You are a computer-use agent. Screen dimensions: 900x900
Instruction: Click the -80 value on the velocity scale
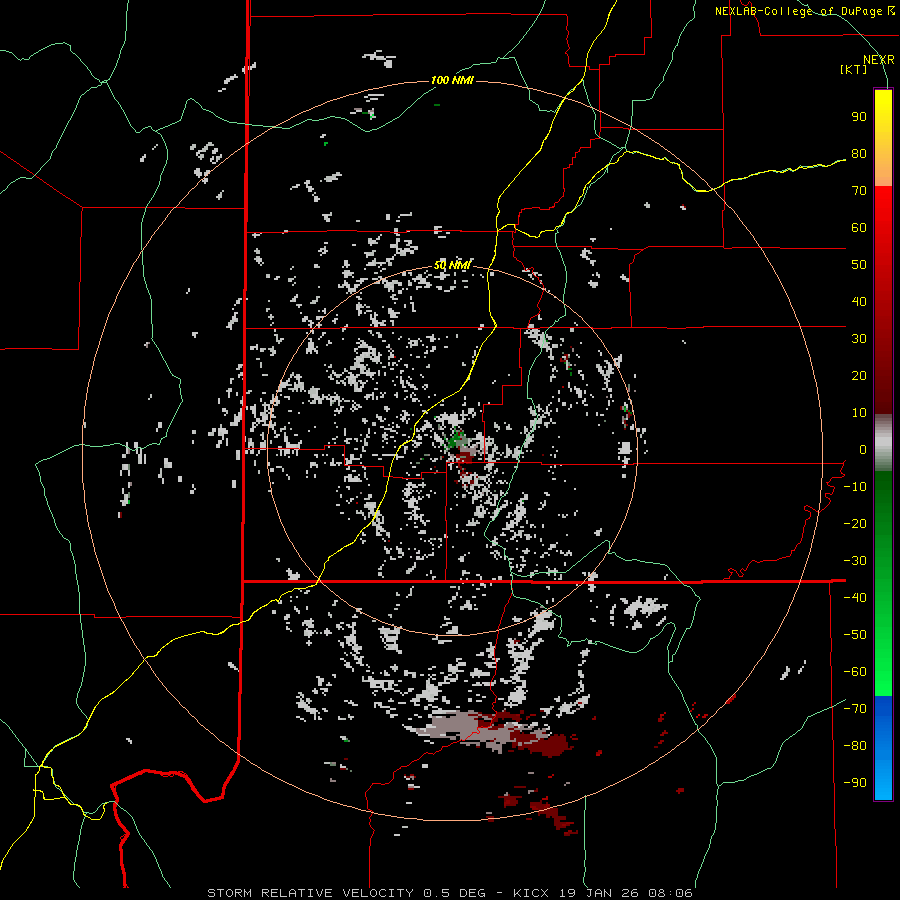click(855, 746)
